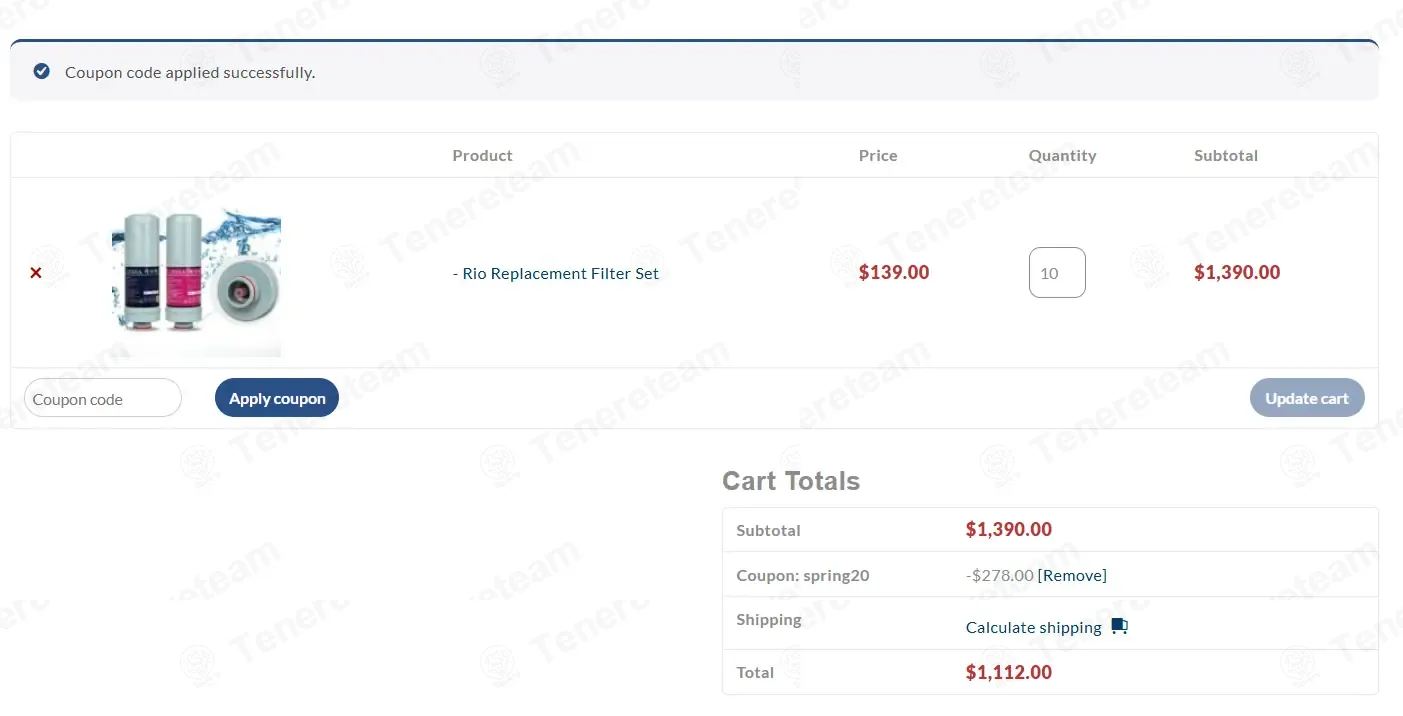Click the Apply coupon button
The image size is (1403, 716).
pyautogui.click(x=277, y=398)
